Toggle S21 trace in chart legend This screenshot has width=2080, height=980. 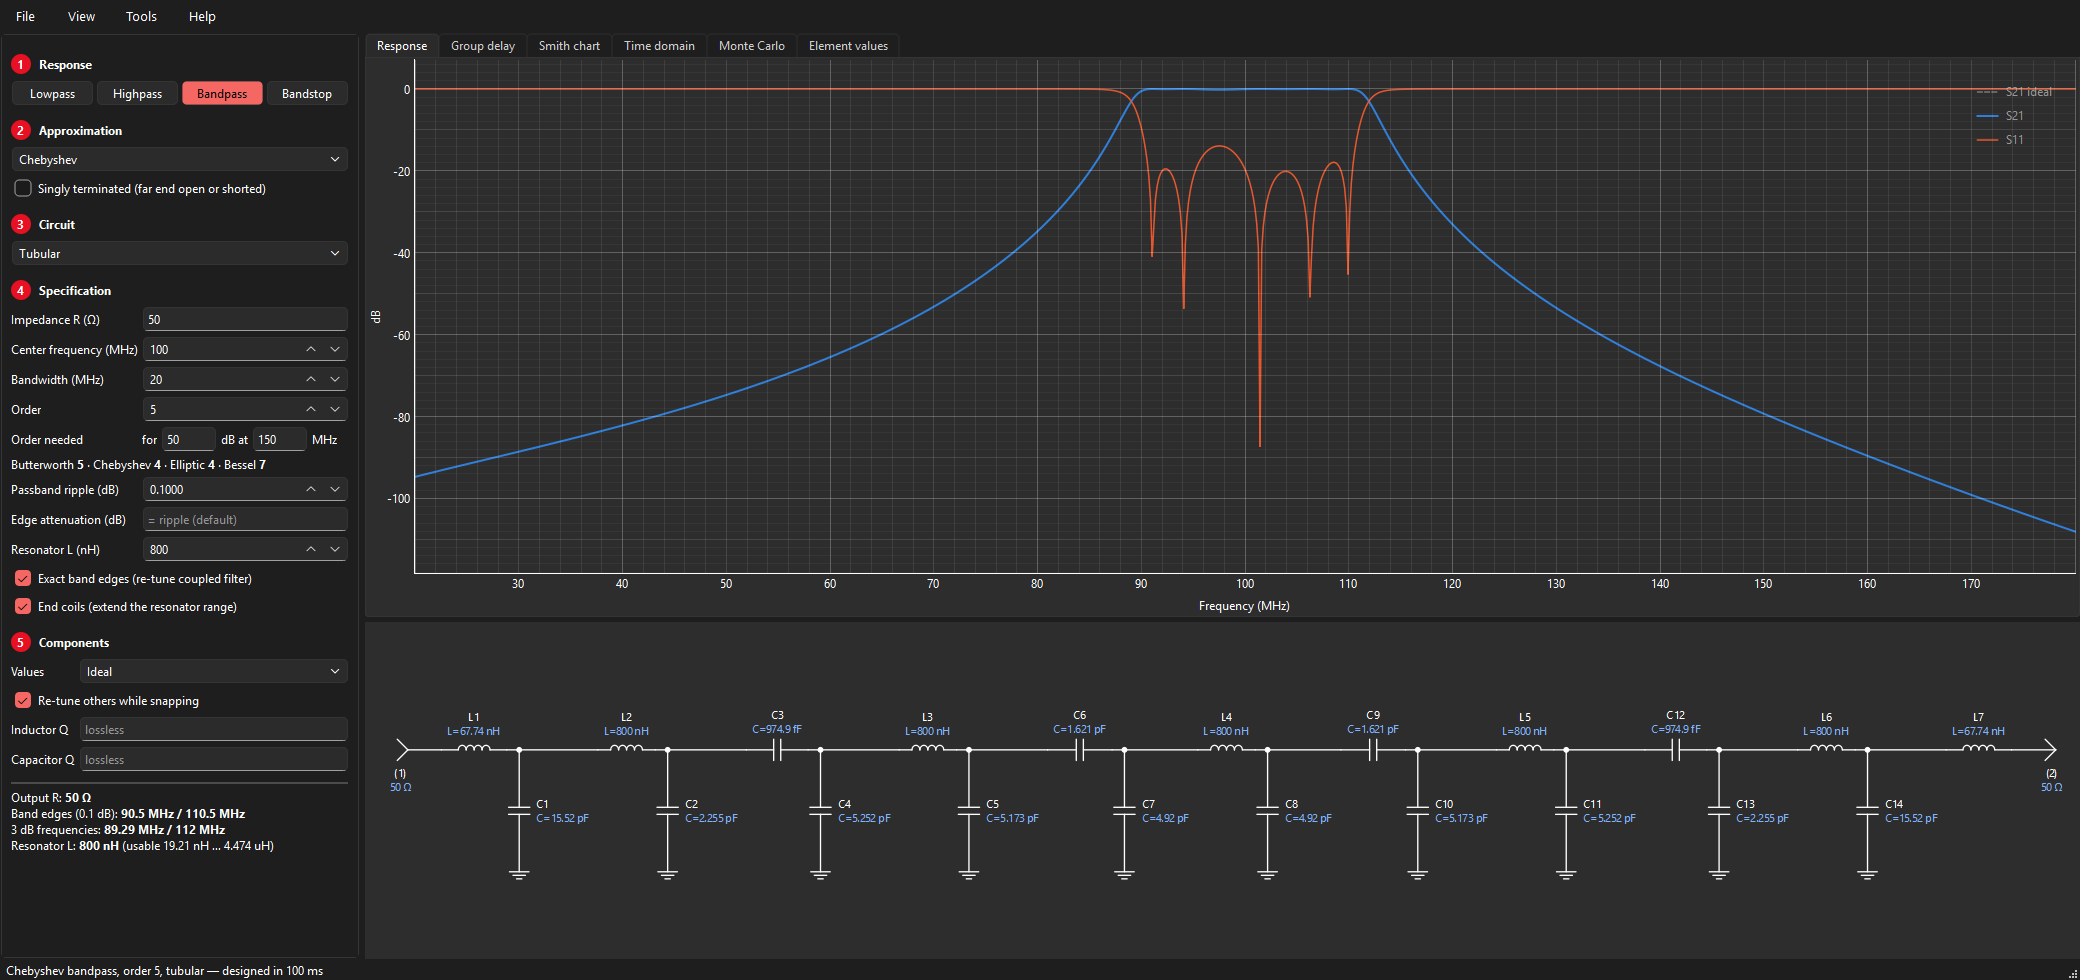tap(2000, 116)
